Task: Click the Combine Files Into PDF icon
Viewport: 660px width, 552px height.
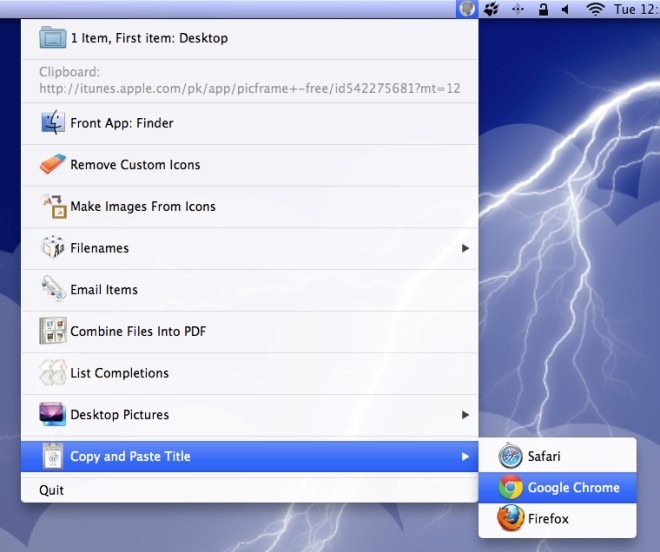Action: (x=53, y=331)
